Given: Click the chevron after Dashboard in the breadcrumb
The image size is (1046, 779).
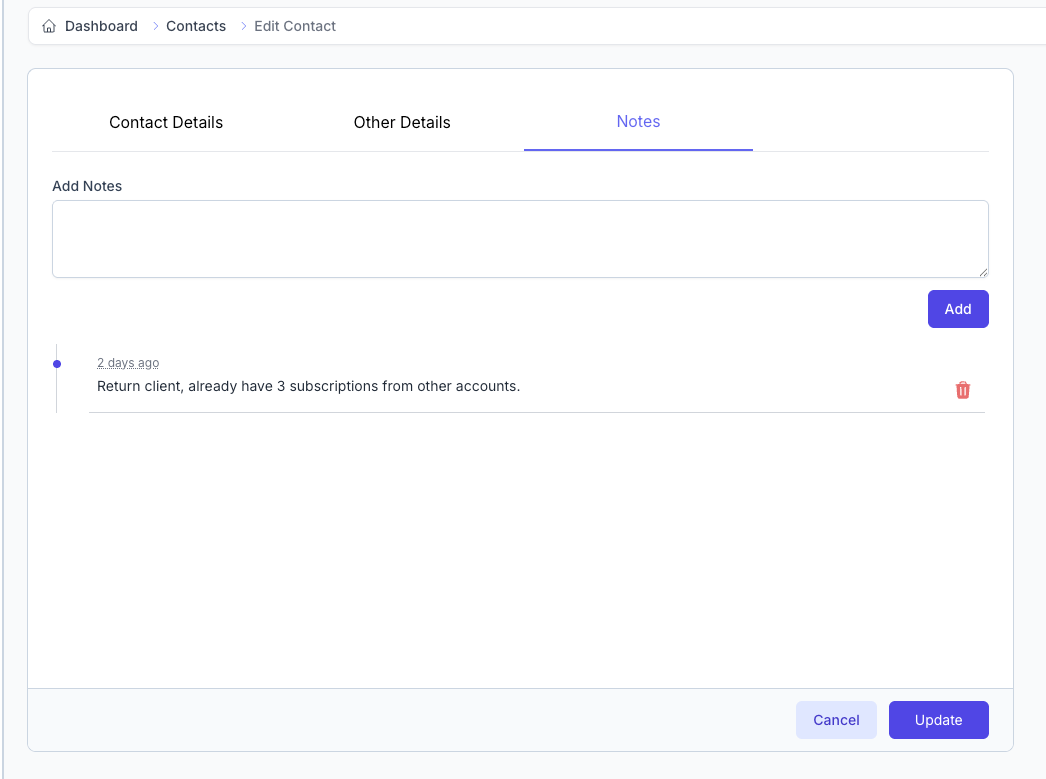Looking at the screenshot, I should pyautogui.click(x=155, y=26).
